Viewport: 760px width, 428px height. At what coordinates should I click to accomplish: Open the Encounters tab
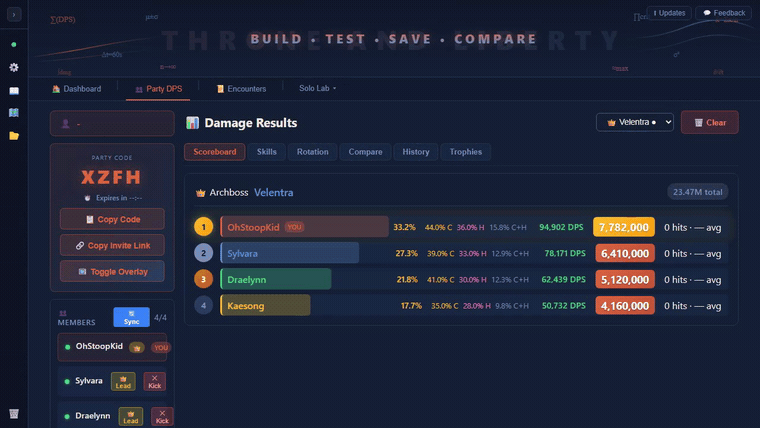241,89
